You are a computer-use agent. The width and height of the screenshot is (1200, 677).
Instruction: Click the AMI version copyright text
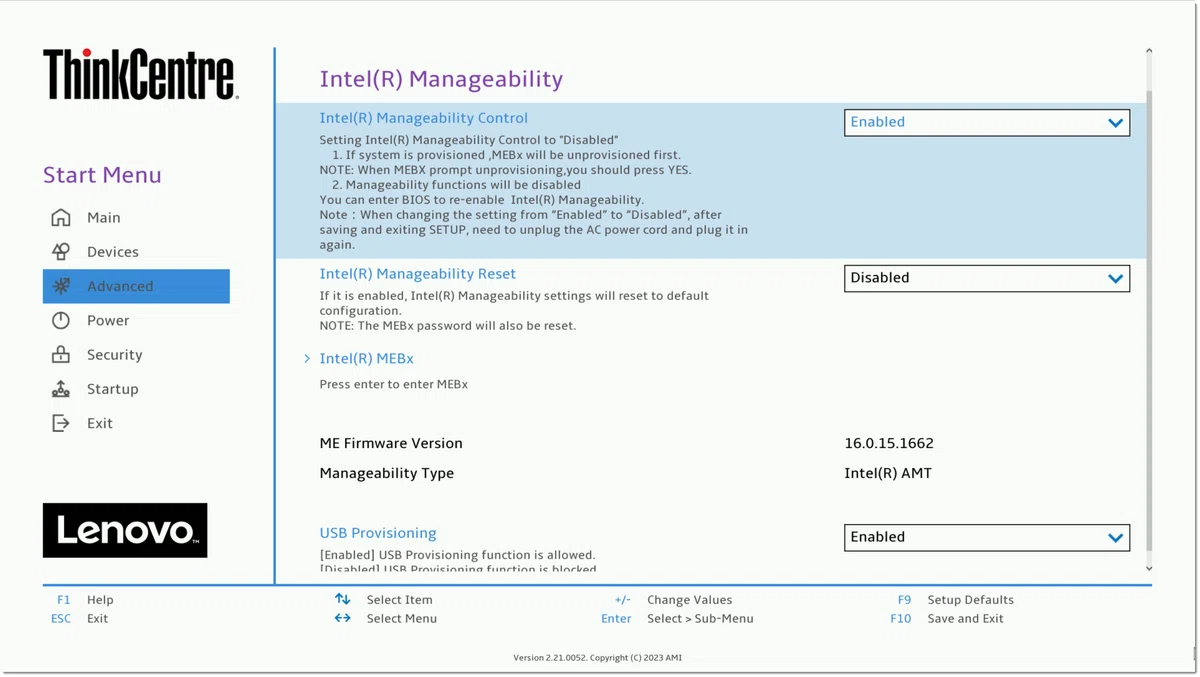coord(597,658)
